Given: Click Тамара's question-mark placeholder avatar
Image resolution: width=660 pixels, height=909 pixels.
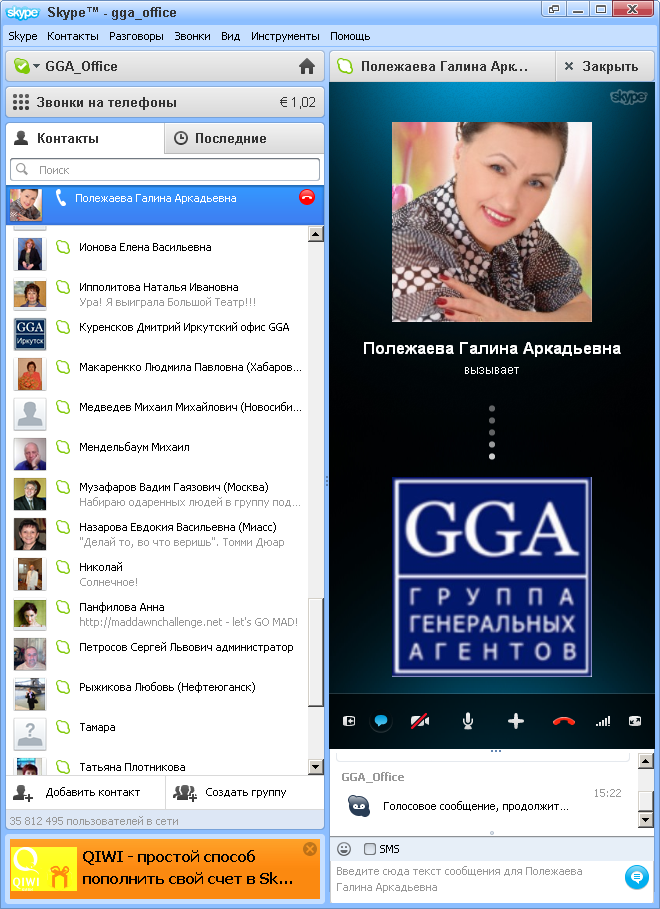Looking at the screenshot, I should [30, 734].
